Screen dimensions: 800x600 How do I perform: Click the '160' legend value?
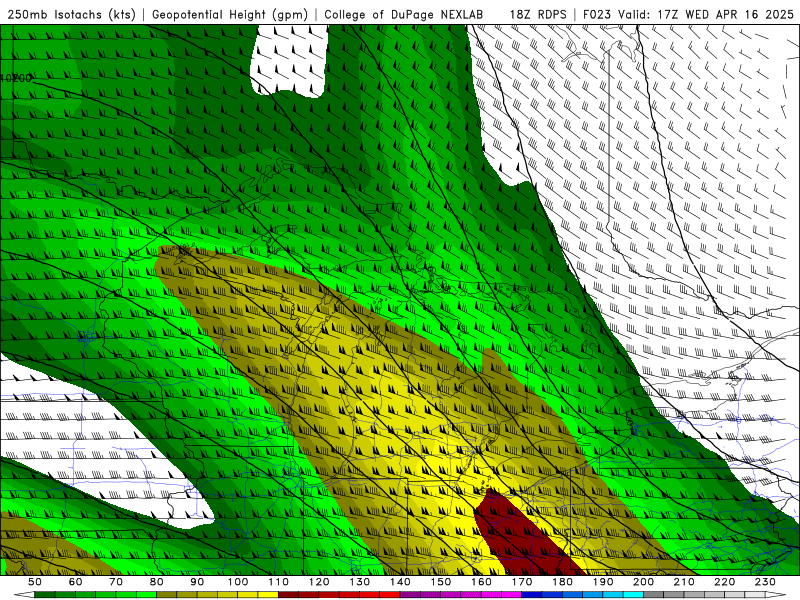[x=482, y=582]
